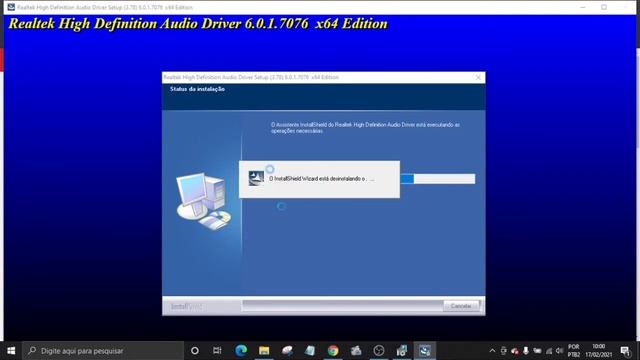This screenshot has width=640, height=360.
Task: Open the Windows Start menu
Action: pyautogui.click(x=11, y=351)
